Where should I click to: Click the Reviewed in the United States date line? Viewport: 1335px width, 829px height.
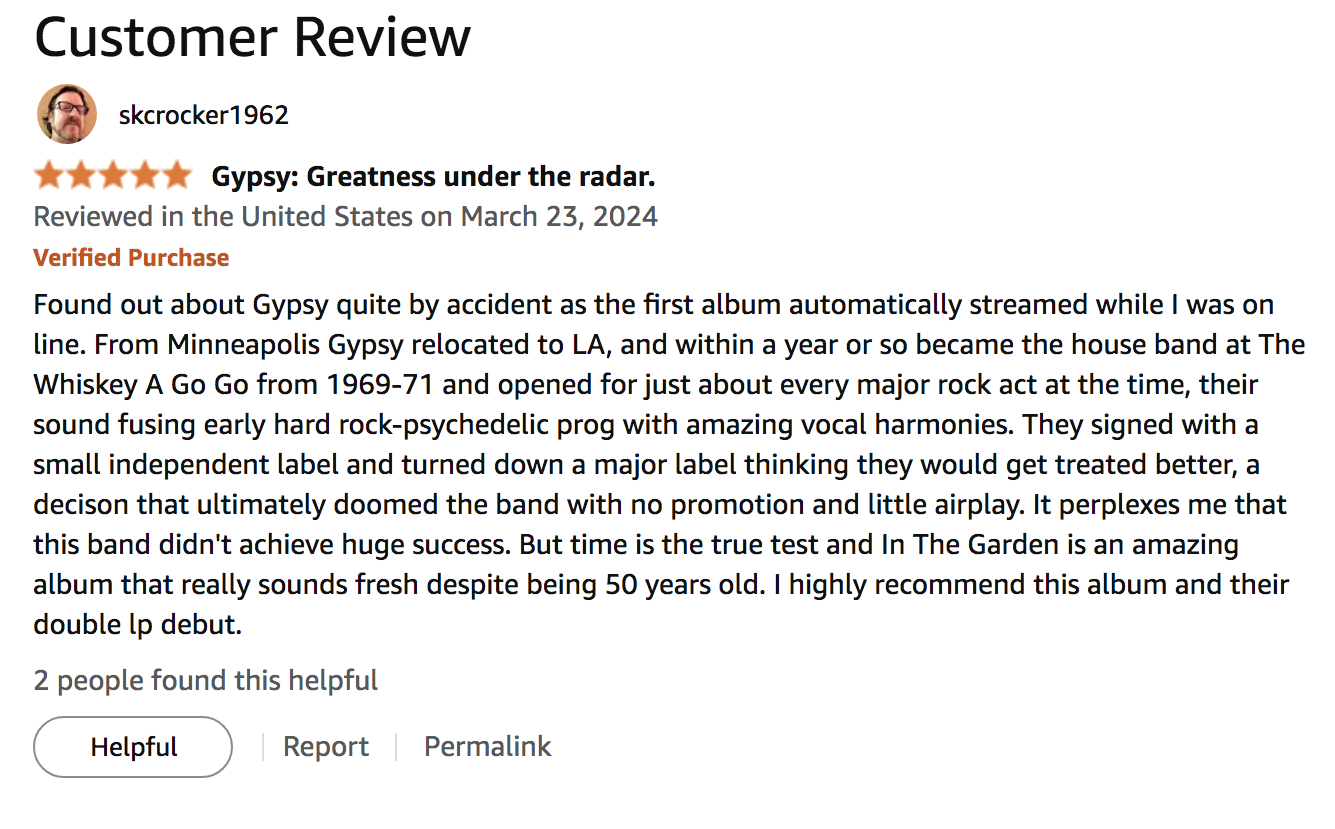click(345, 215)
